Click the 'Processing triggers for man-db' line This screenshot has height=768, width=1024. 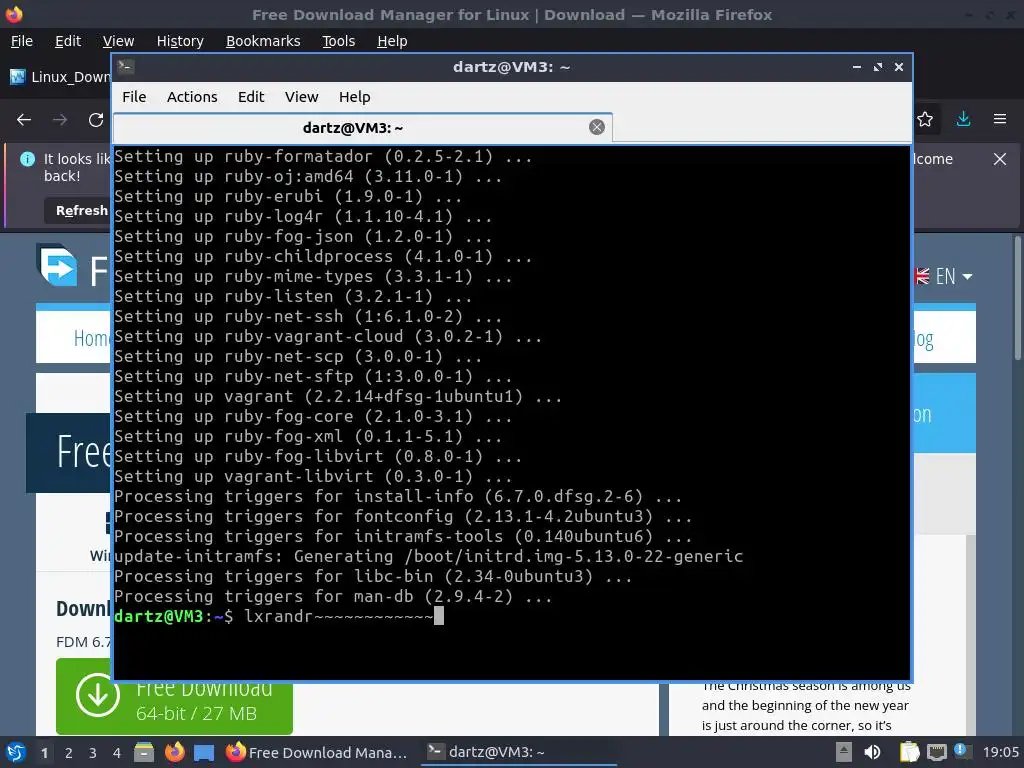tap(333, 596)
